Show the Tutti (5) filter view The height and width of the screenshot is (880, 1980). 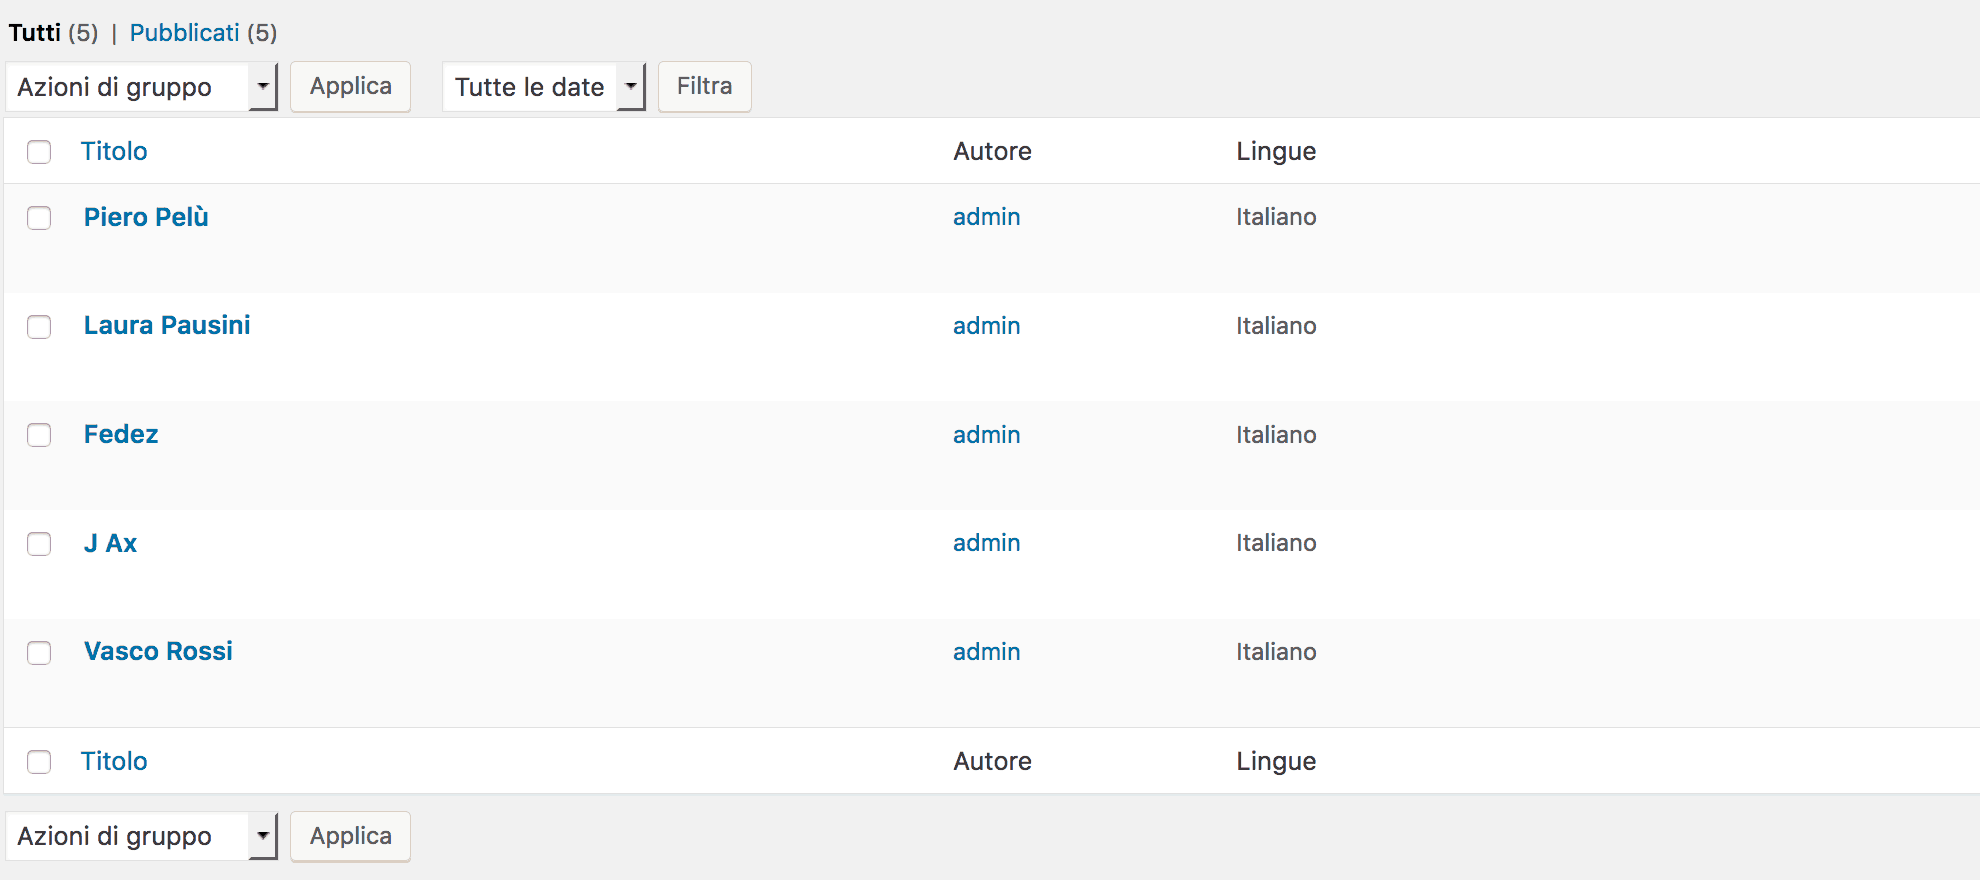point(53,33)
